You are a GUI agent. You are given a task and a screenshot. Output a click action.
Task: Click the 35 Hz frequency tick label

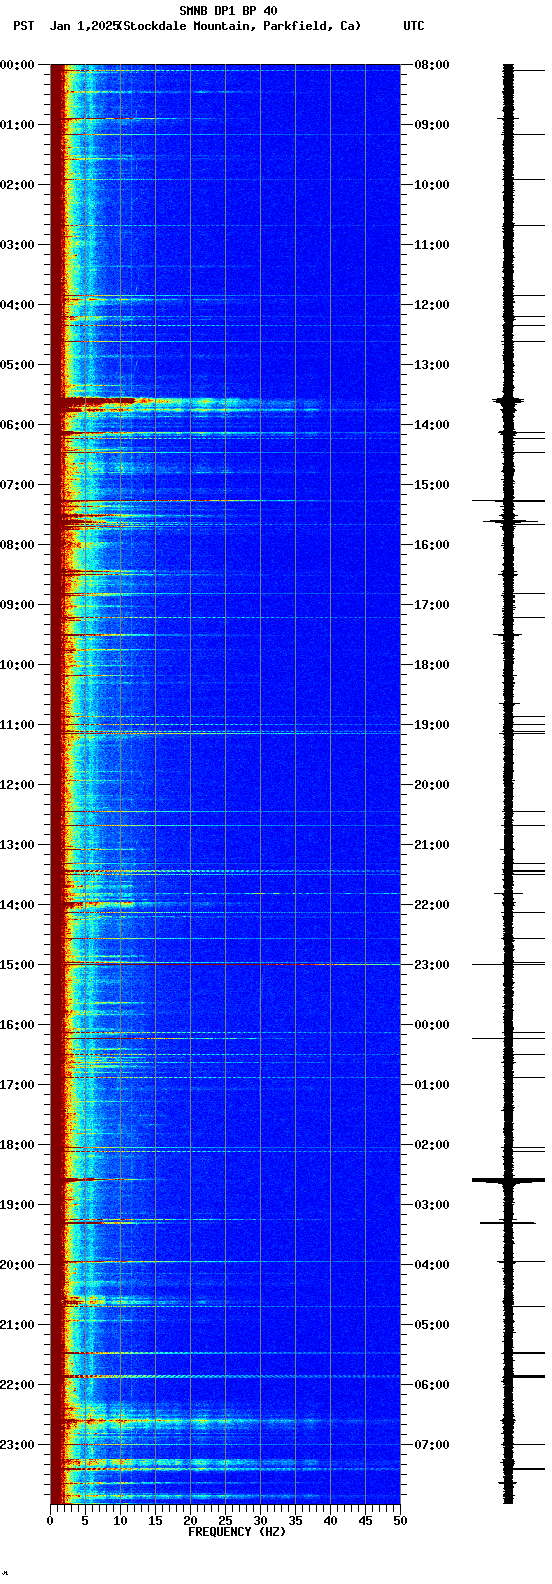(x=295, y=1521)
